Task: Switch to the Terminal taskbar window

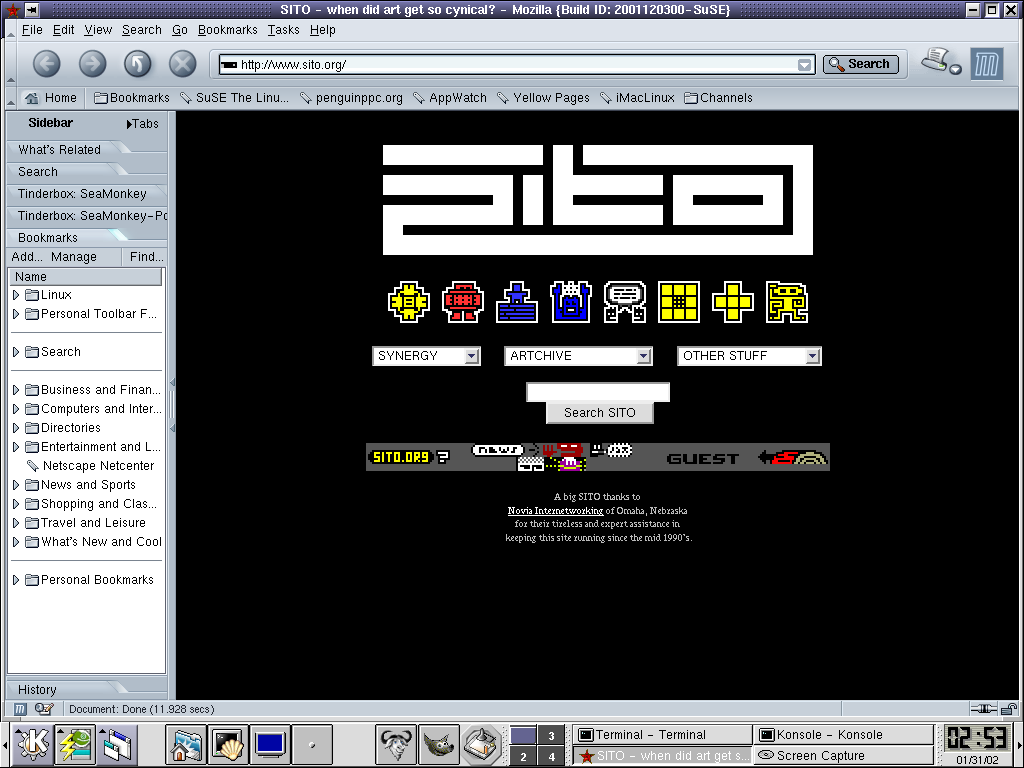Action: (x=662, y=735)
